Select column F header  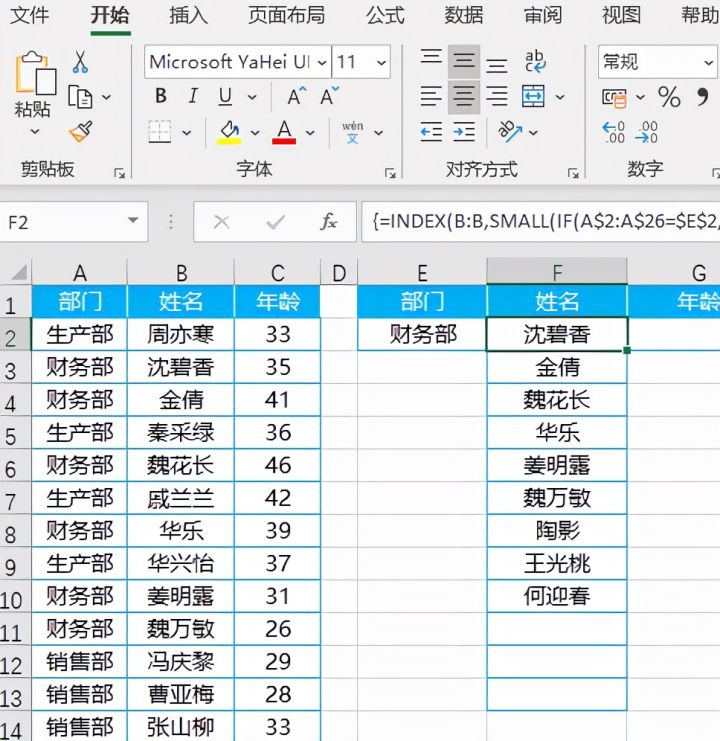click(x=557, y=272)
